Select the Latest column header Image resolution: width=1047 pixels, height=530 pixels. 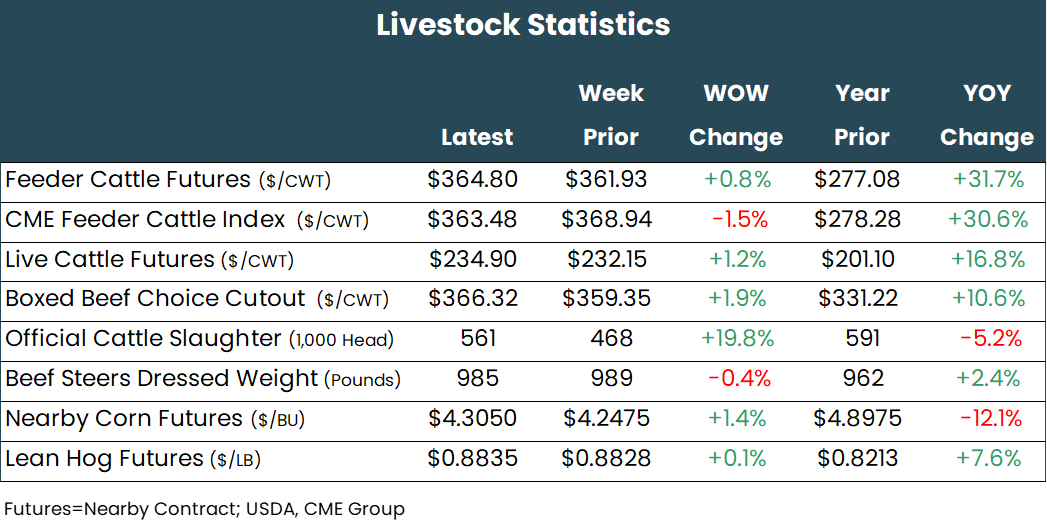tap(477, 137)
